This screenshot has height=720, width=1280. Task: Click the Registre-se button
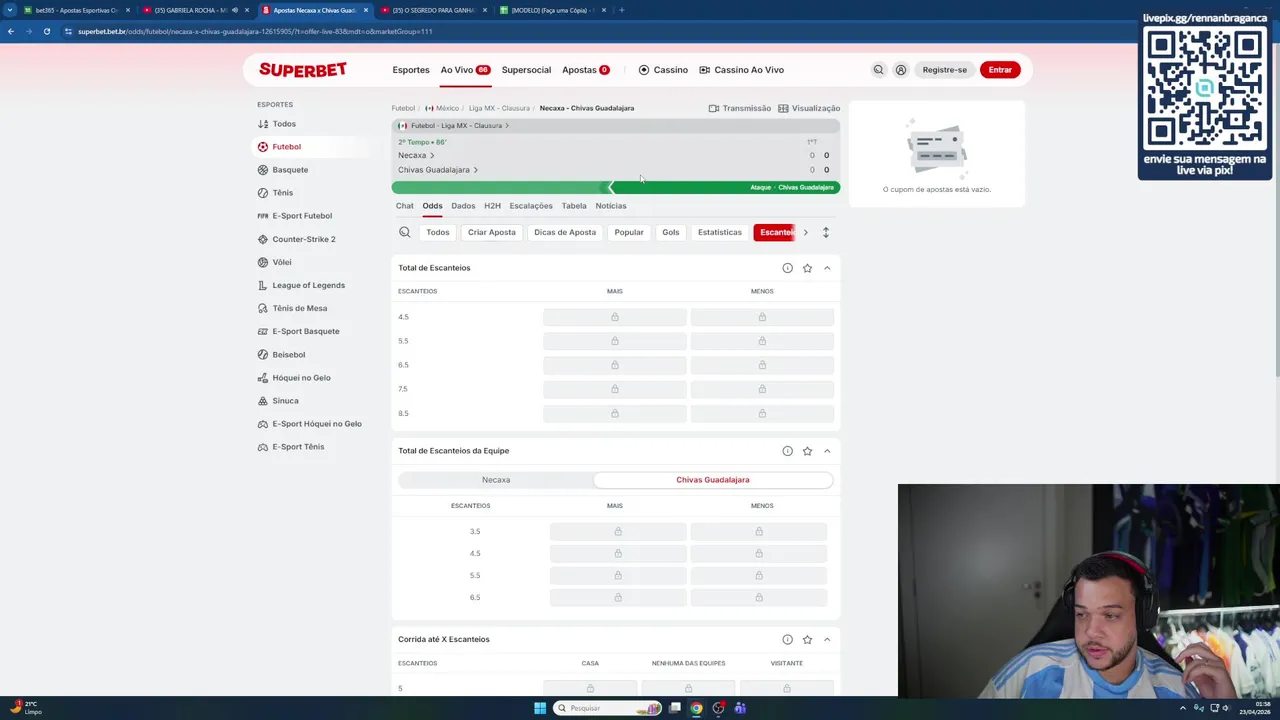click(945, 70)
